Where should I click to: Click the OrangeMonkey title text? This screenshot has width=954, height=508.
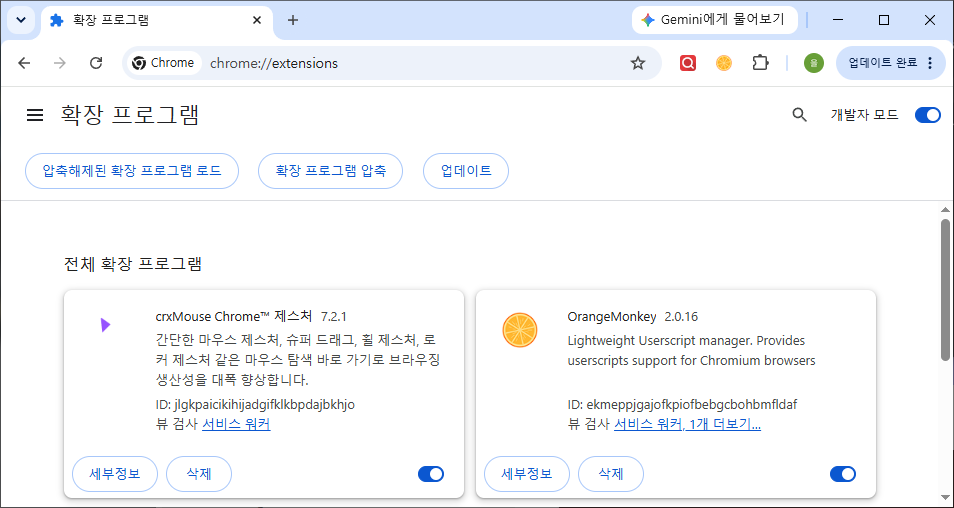pyautogui.click(x=612, y=316)
